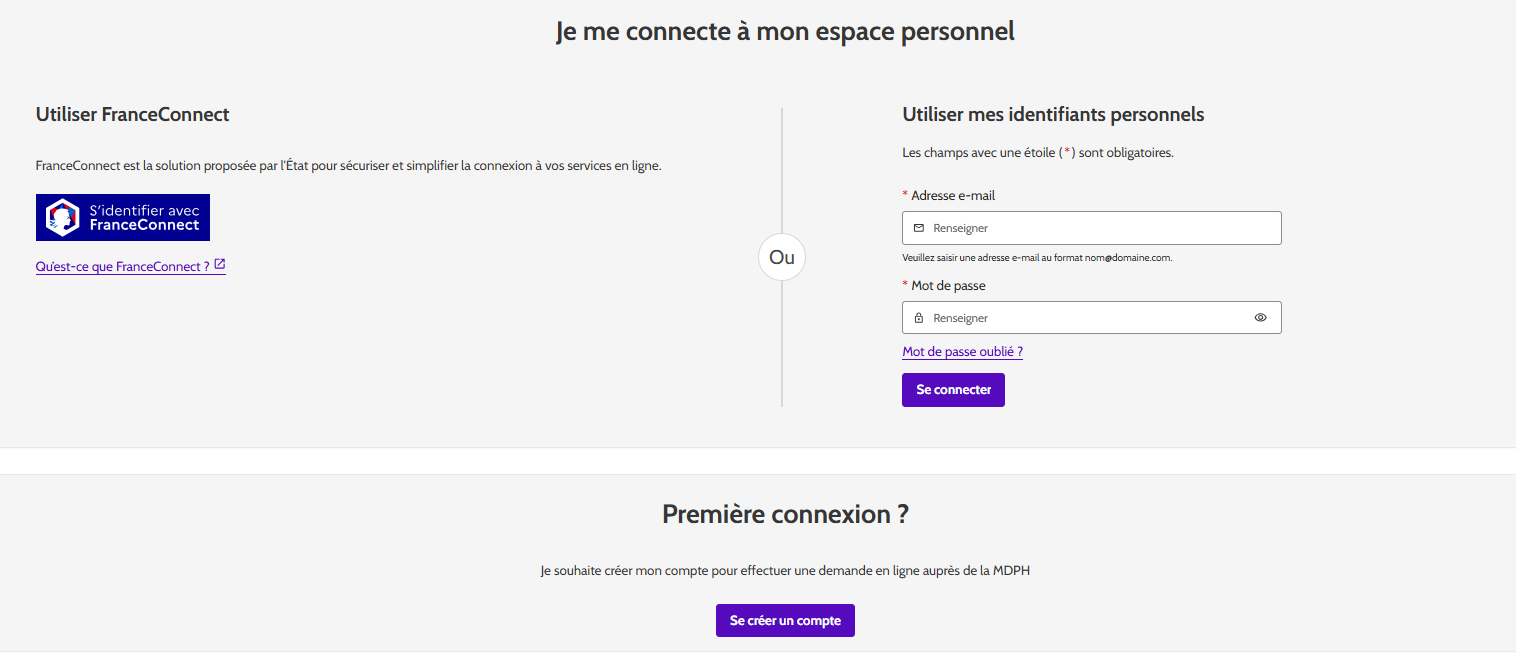Click the envelope icon in the e-mail field

click(x=919, y=228)
